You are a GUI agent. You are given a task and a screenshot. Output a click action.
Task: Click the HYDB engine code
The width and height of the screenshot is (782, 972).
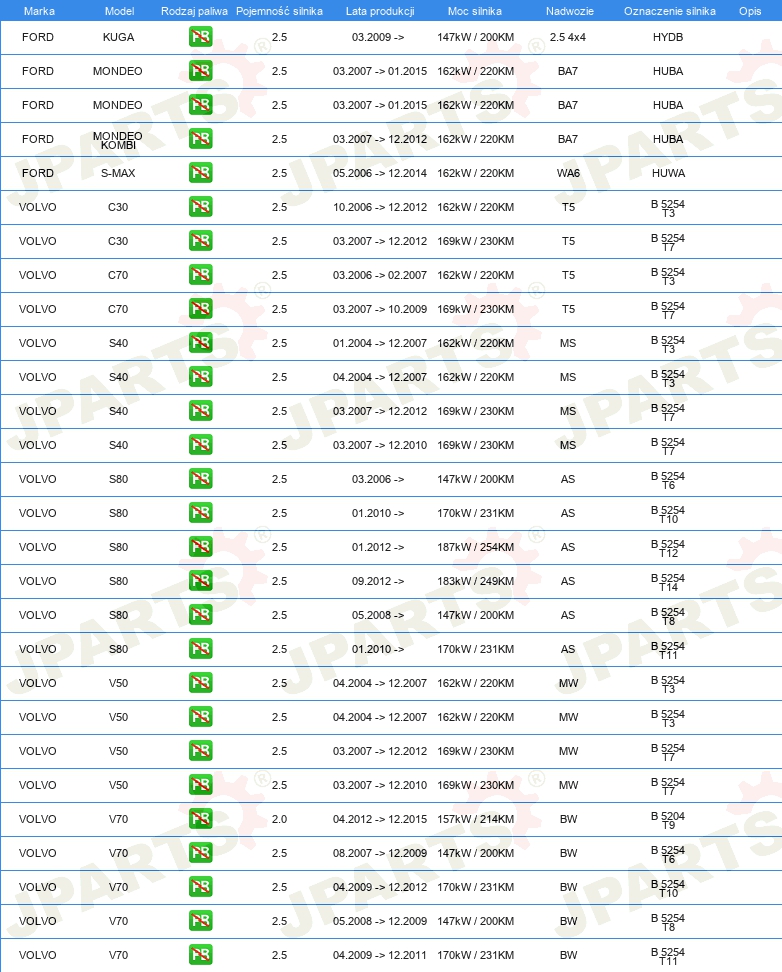point(668,37)
